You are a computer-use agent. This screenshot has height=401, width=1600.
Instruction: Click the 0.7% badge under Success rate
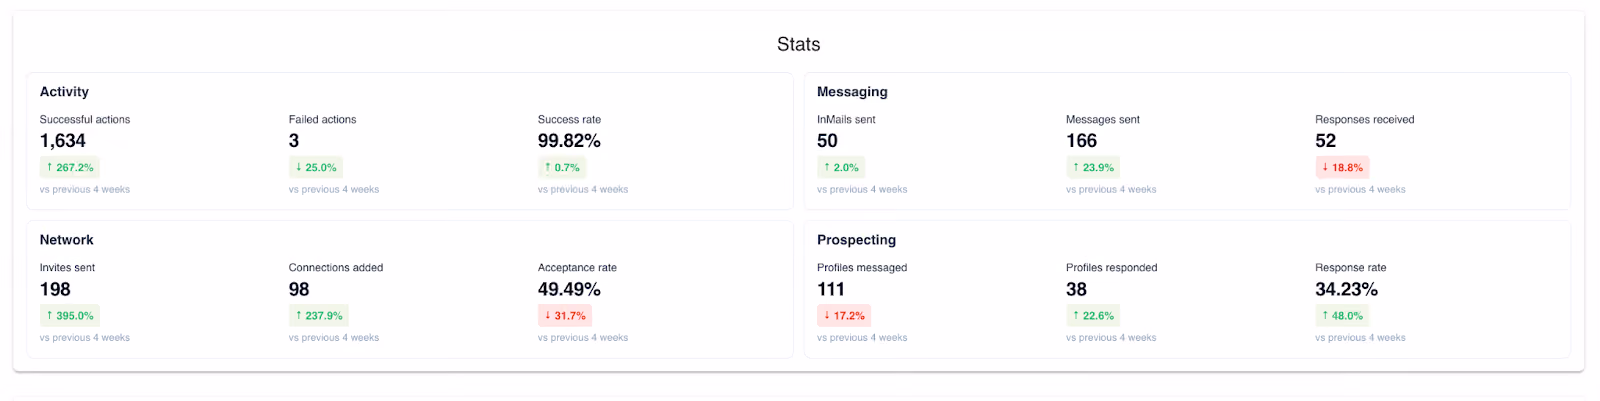562,167
